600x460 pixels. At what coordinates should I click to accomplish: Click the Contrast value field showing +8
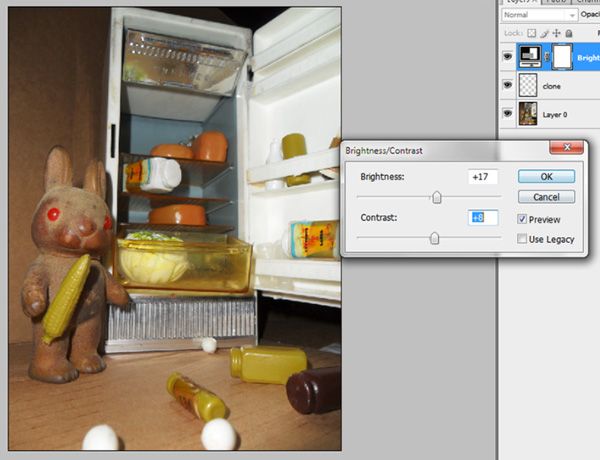(483, 217)
